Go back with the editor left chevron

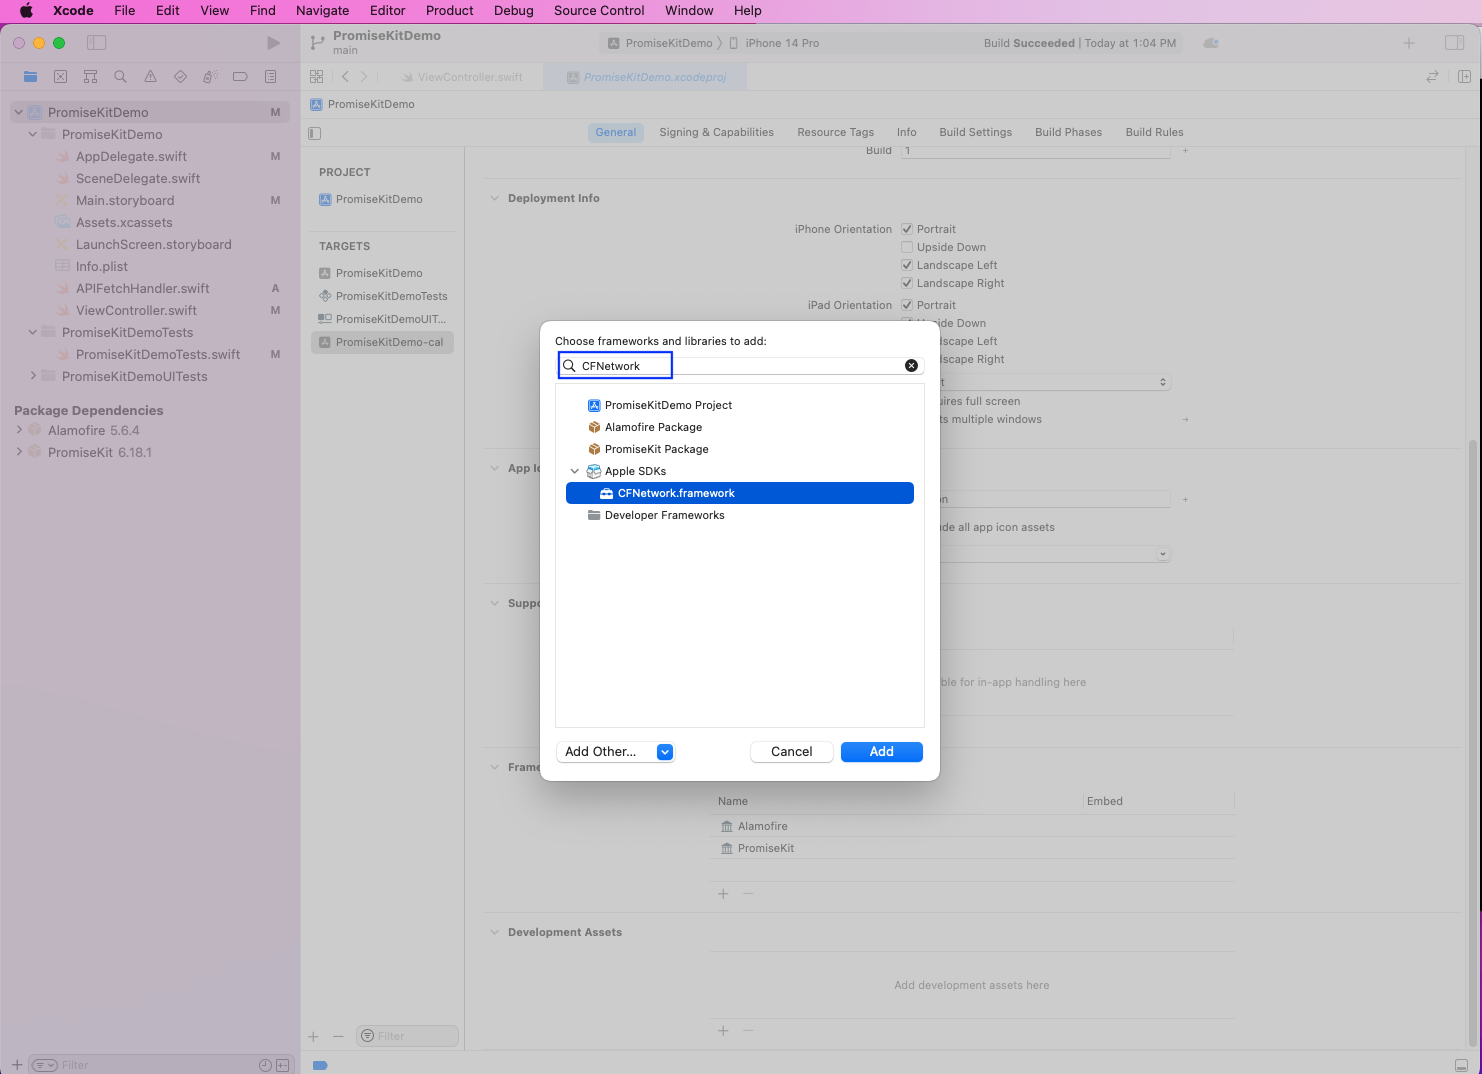point(345,76)
